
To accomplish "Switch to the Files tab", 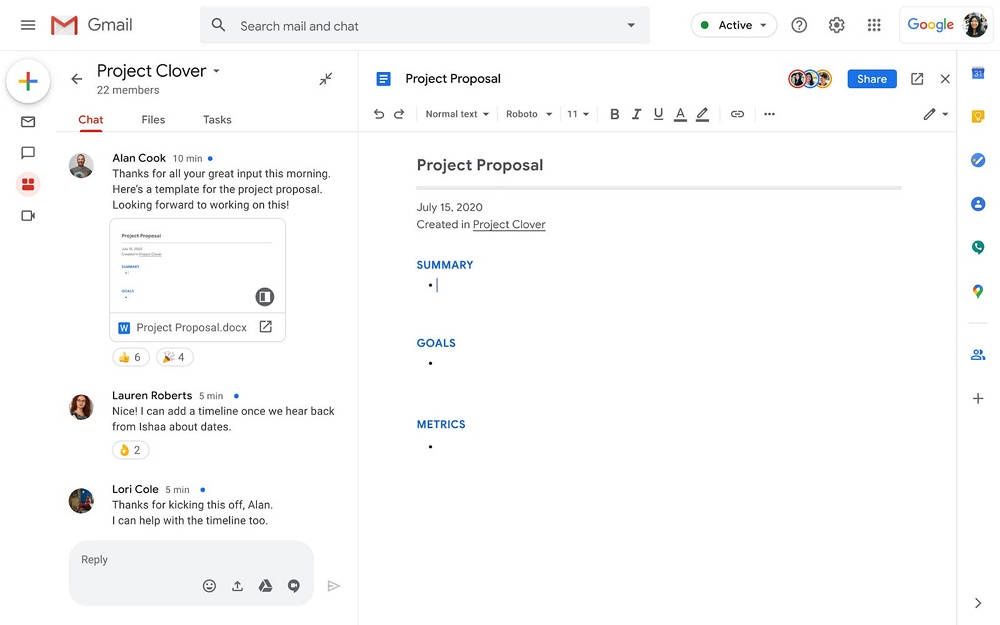I will [x=153, y=120].
